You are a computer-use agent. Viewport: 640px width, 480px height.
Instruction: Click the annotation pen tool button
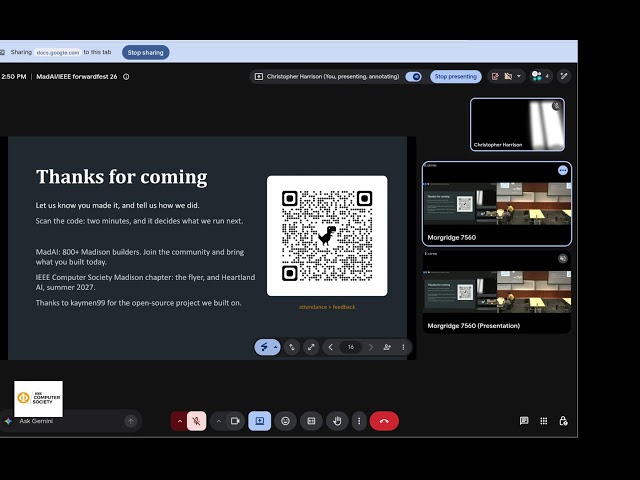tap(264, 347)
